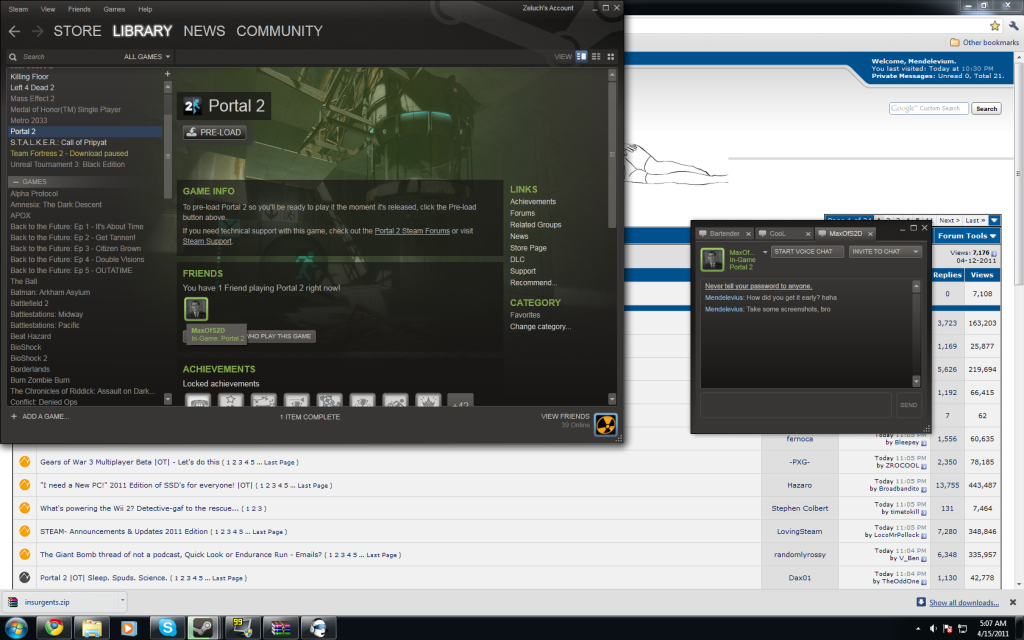Click the Steam forward navigation arrow

pyautogui.click(x=38, y=31)
